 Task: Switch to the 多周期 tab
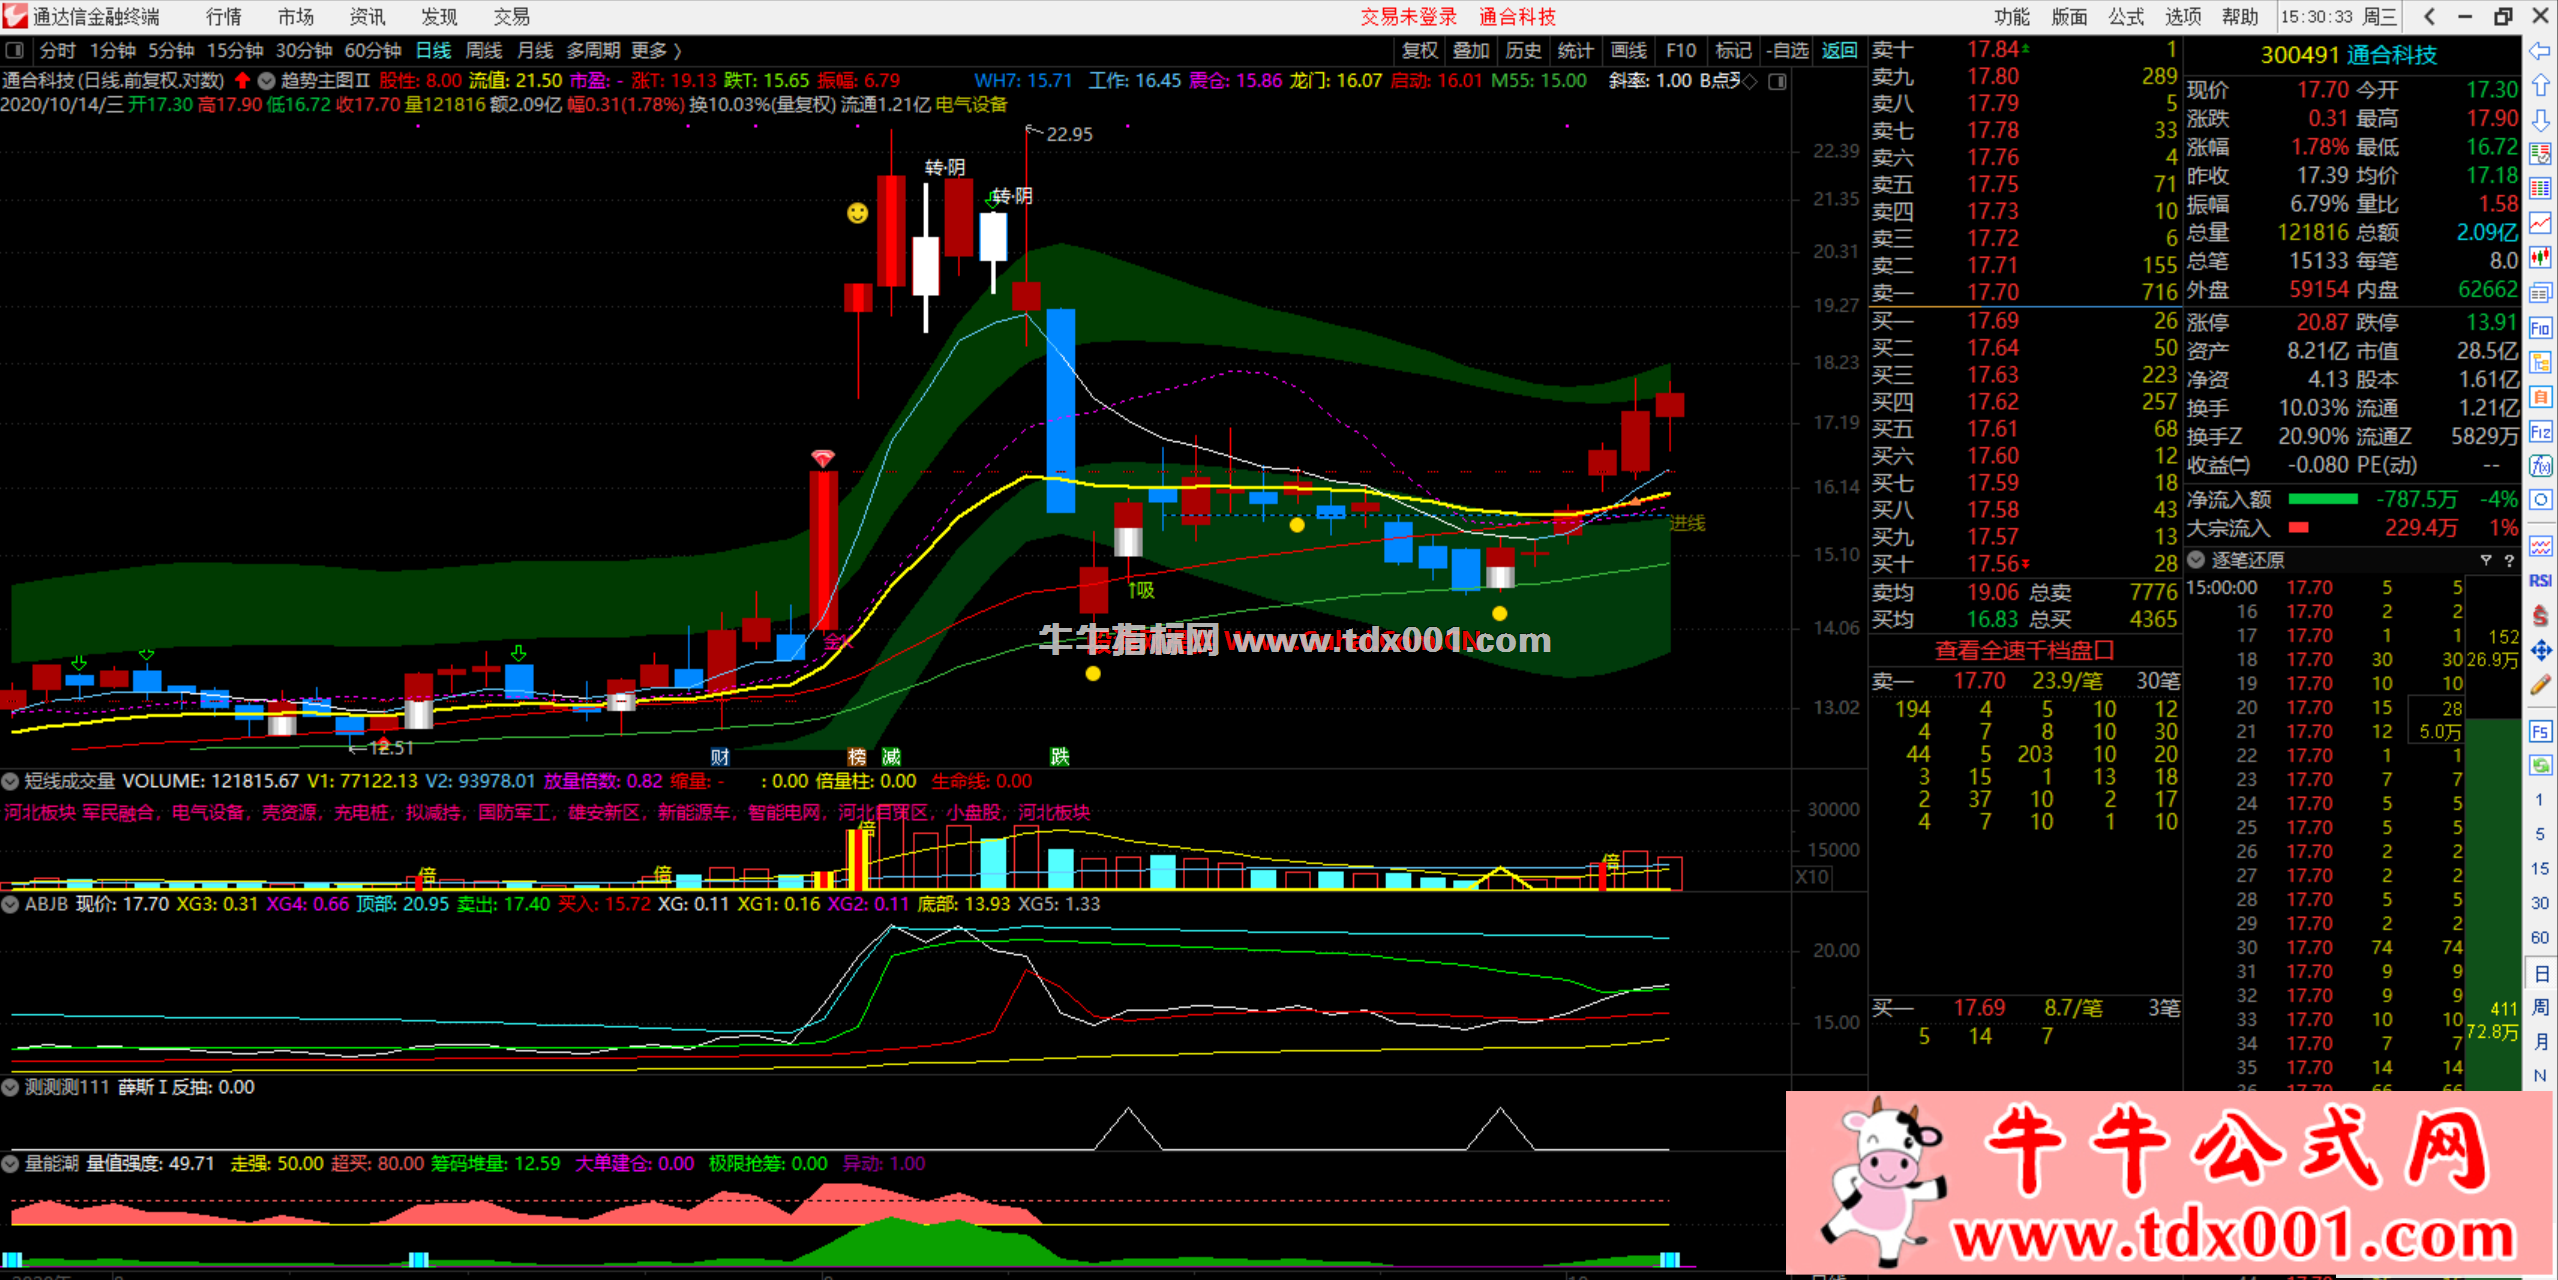[x=594, y=50]
